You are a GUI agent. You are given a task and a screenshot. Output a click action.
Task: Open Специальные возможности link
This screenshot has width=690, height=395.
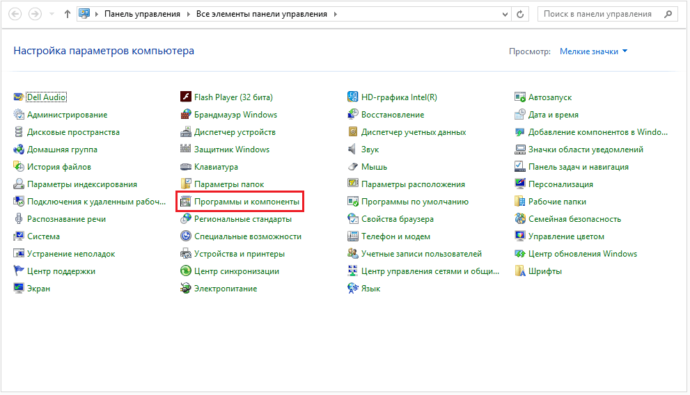[248, 236]
